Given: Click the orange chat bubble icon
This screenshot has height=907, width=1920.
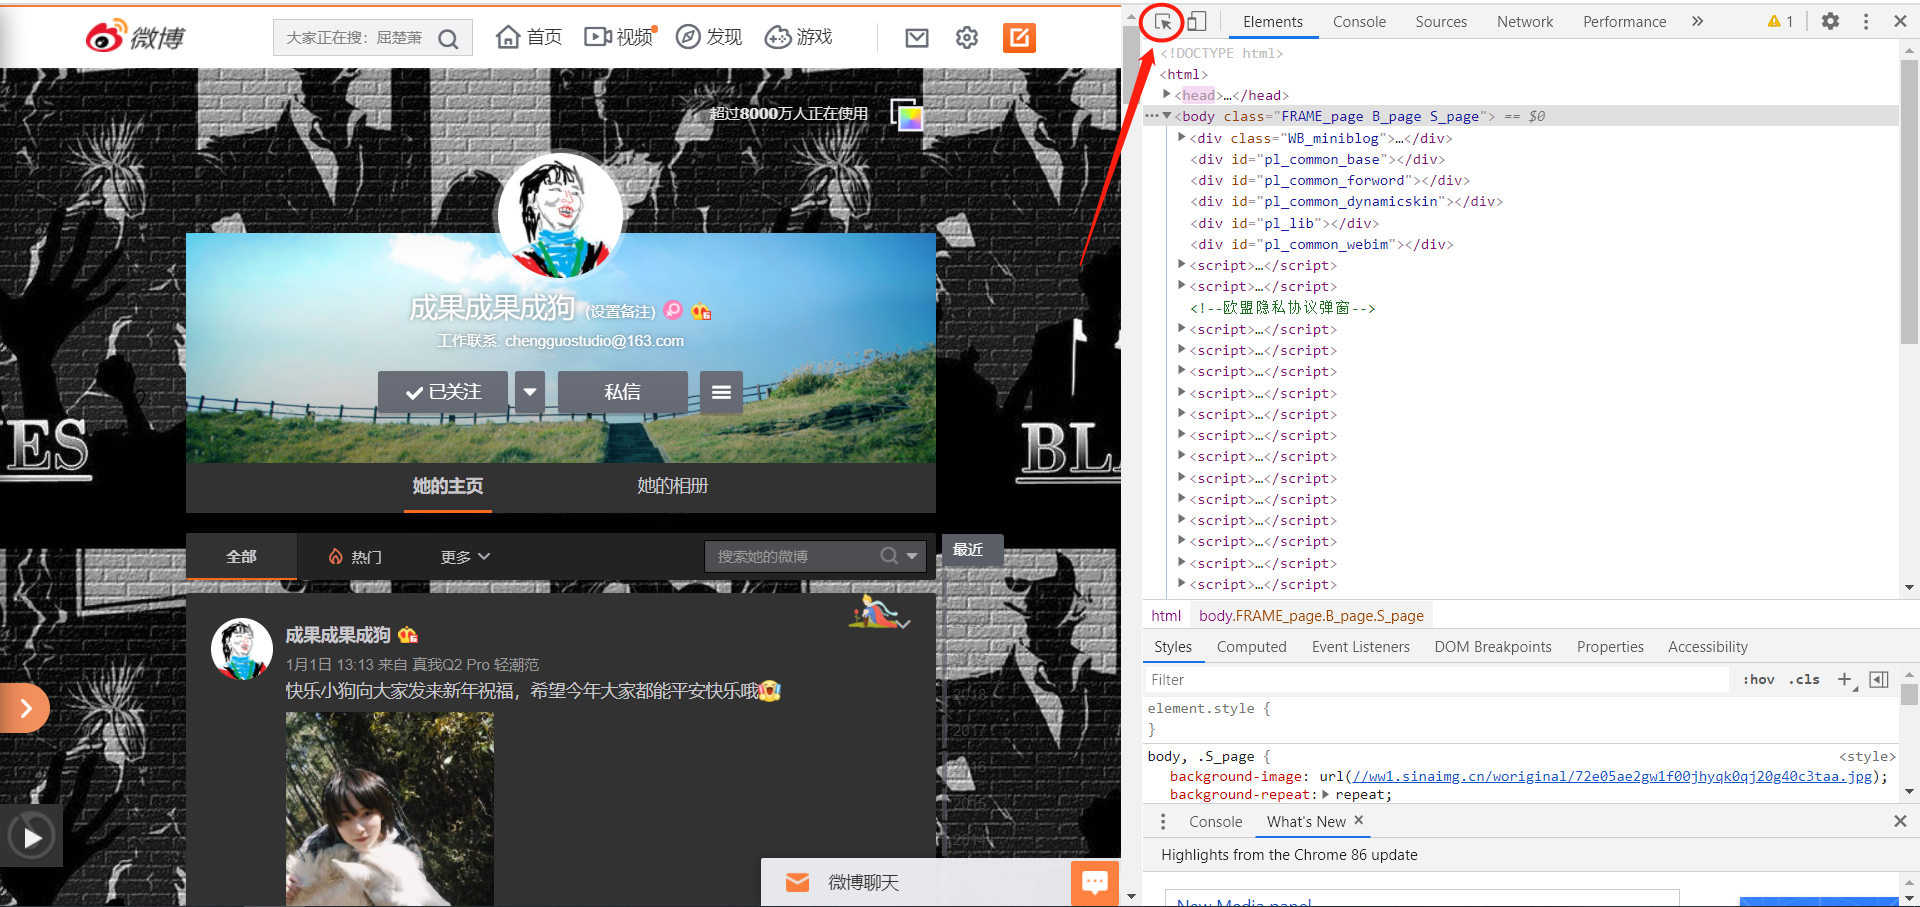Looking at the screenshot, I should pos(1095,882).
